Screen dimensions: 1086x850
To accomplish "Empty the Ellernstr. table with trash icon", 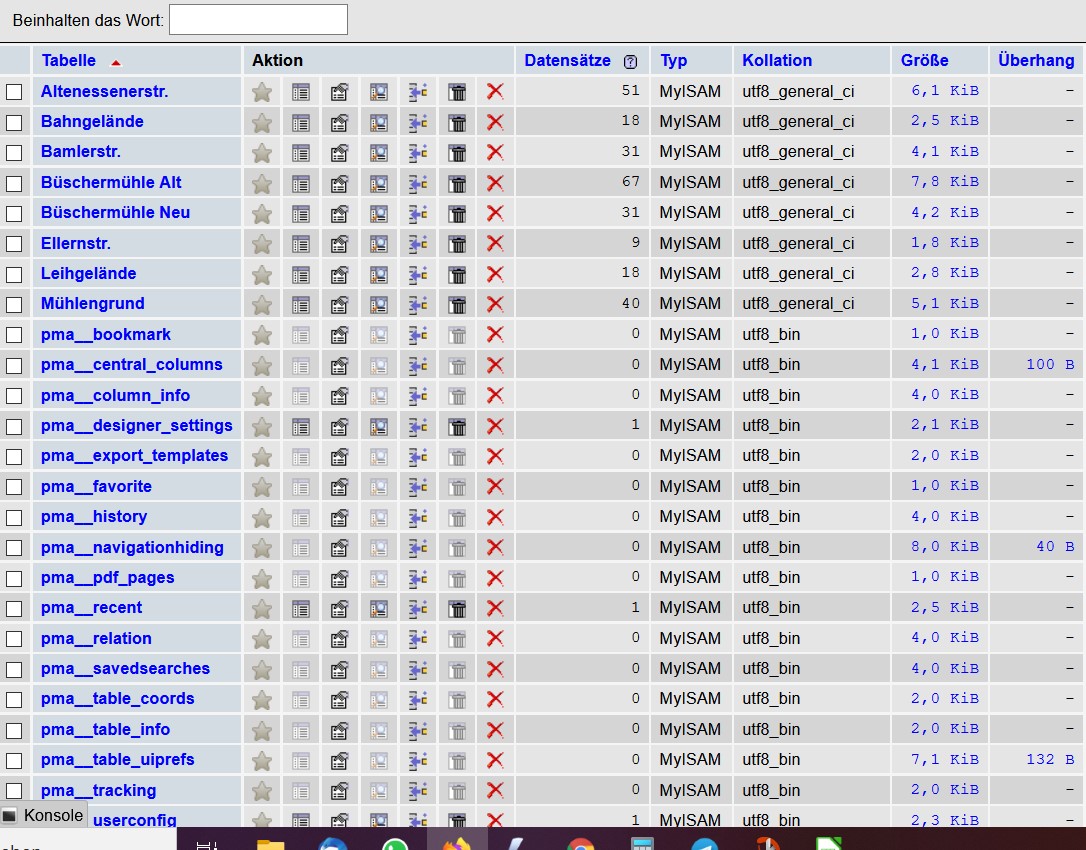I will coord(457,244).
